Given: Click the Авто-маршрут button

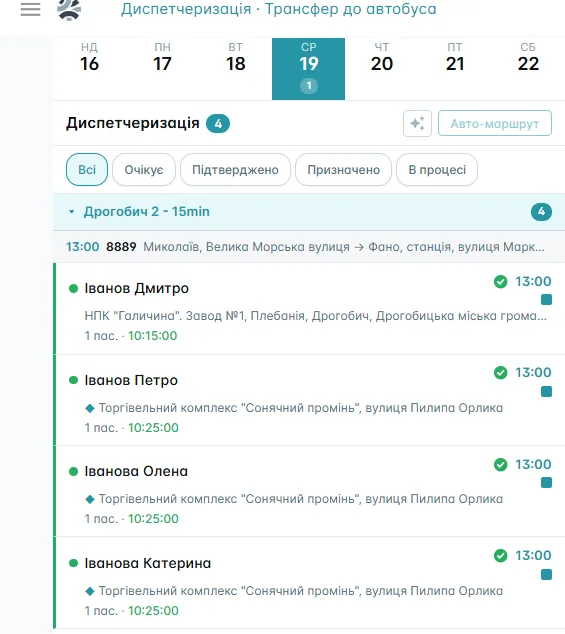Looking at the screenshot, I should point(495,123).
